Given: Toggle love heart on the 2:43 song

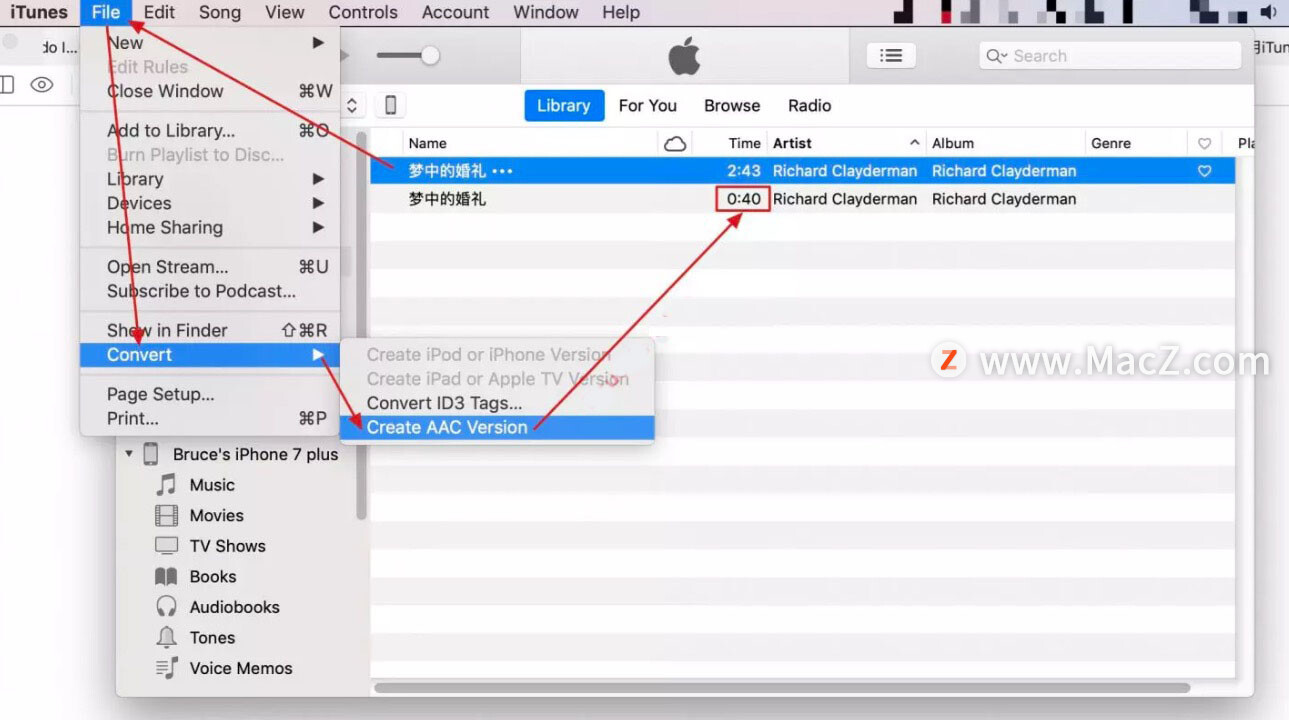Looking at the screenshot, I should [x=1204, y=171].
